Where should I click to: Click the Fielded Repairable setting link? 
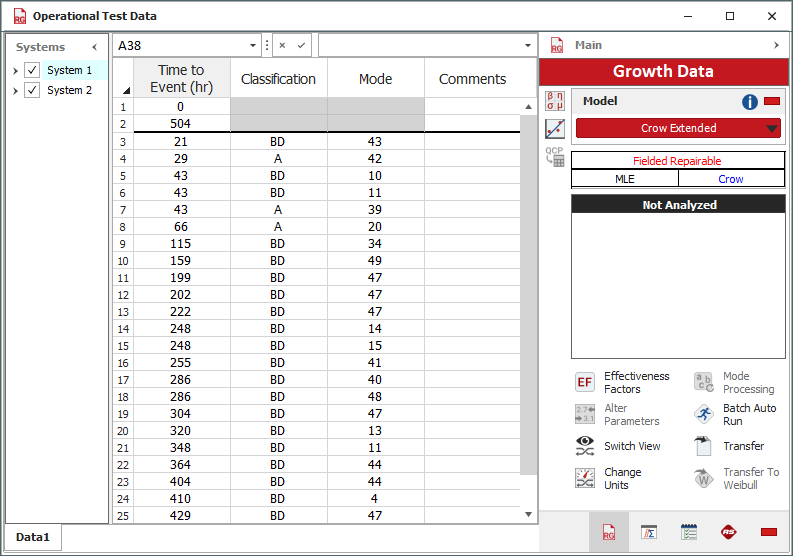677,161
